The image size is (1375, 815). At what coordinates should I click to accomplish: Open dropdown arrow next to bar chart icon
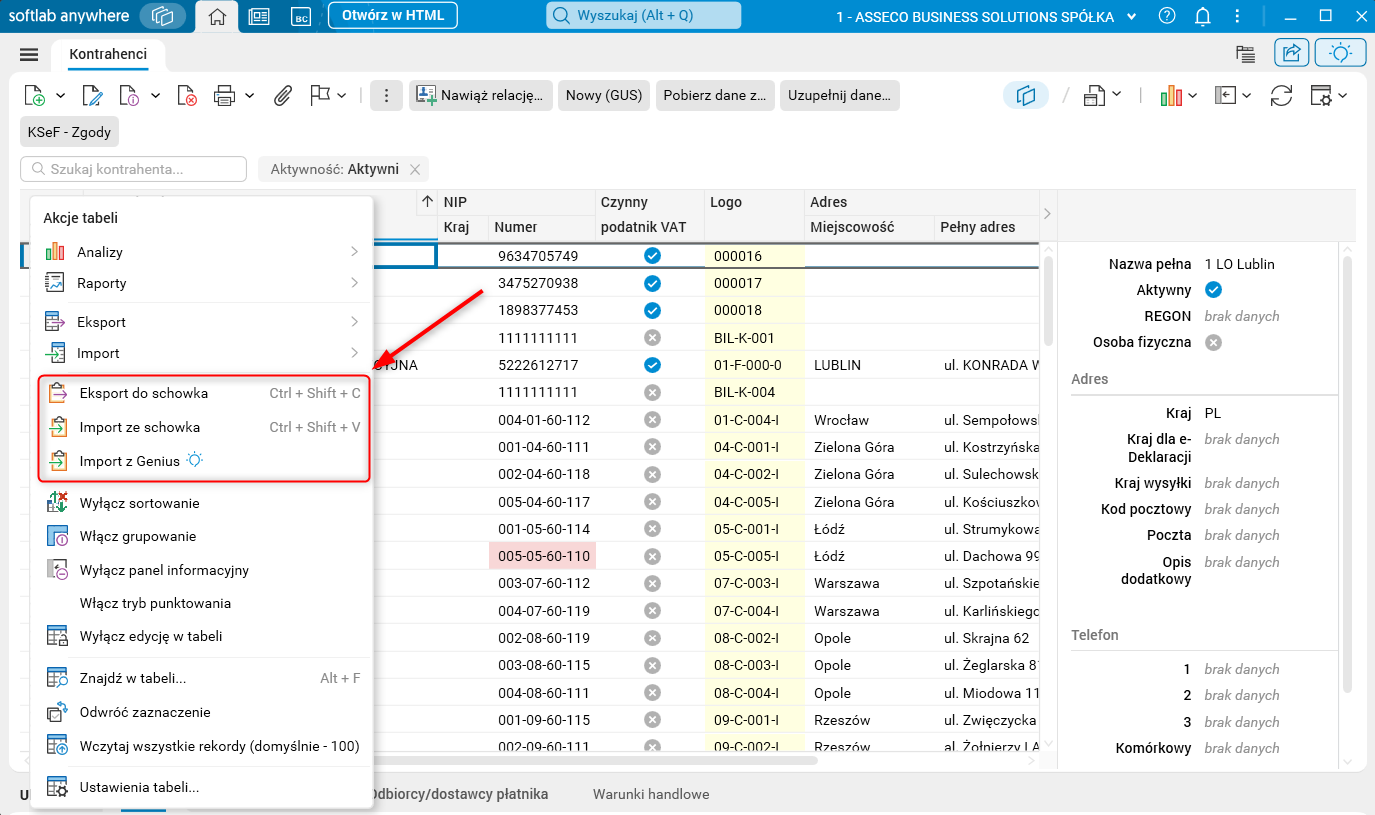coord(1193,95)
